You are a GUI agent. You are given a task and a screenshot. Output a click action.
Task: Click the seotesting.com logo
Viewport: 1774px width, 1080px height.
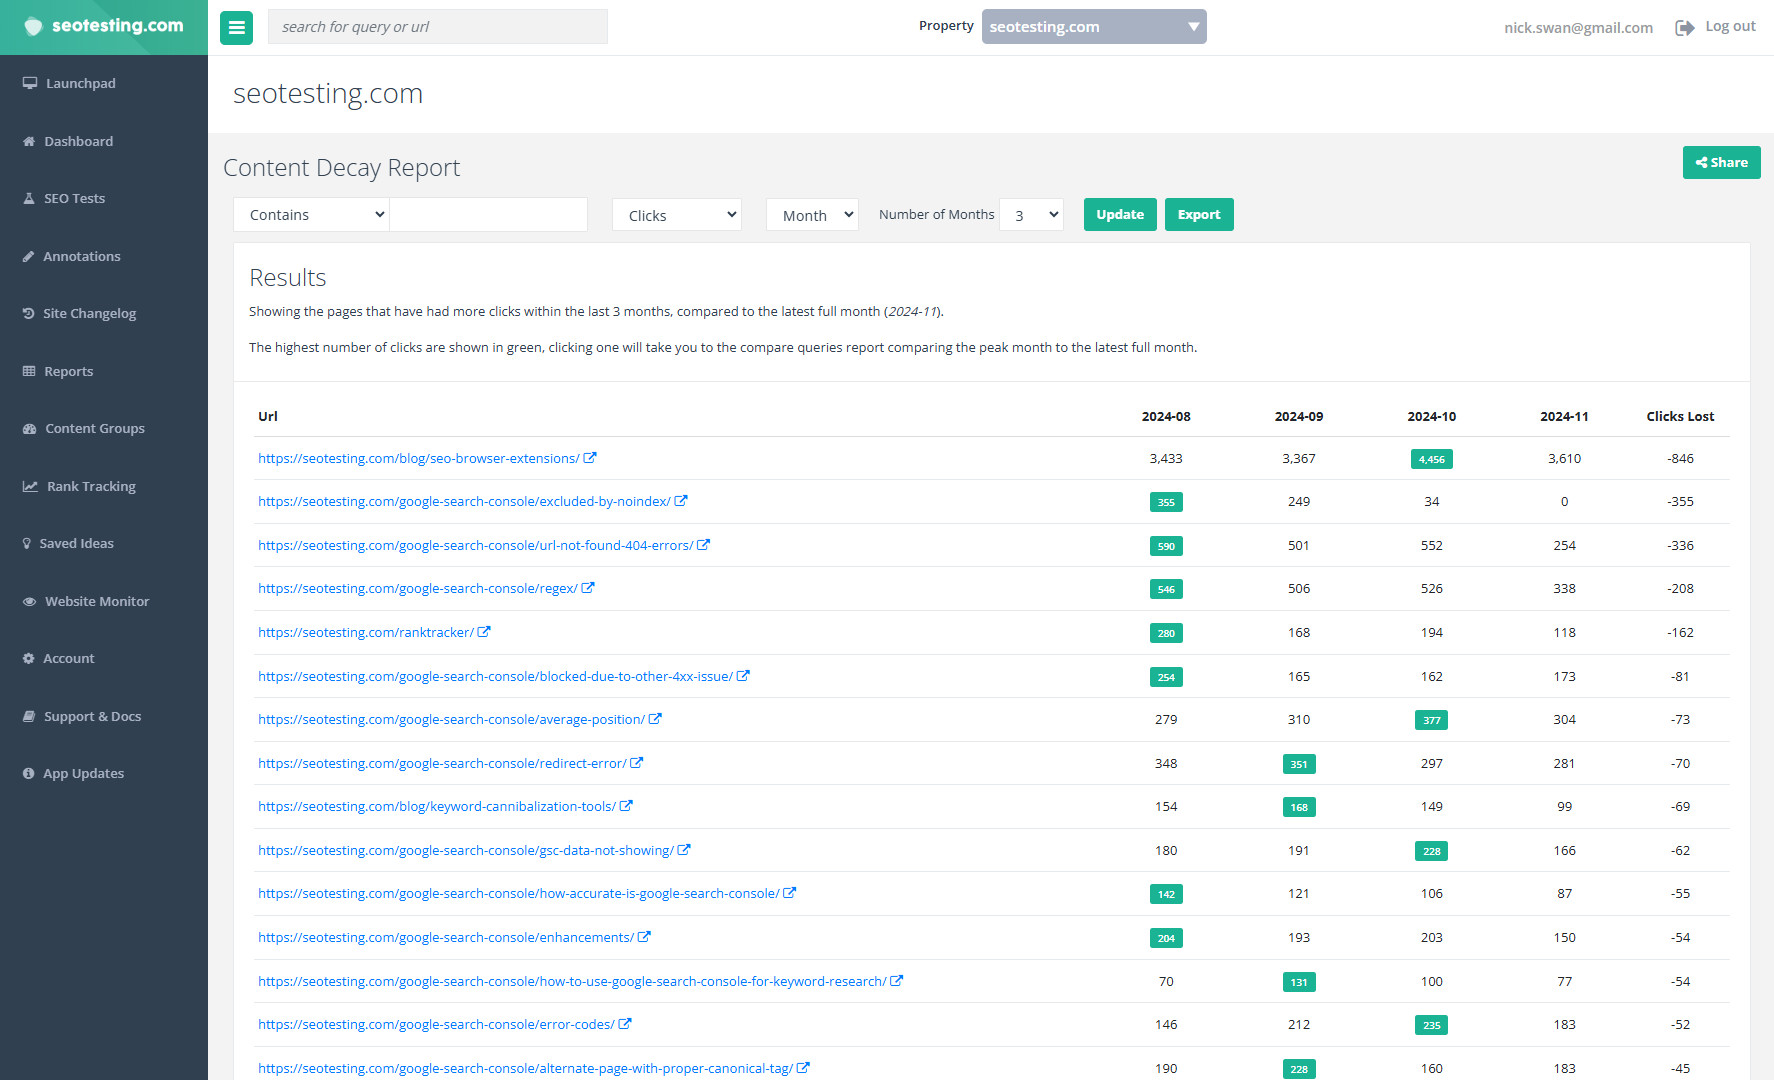[x=104, y=26]
